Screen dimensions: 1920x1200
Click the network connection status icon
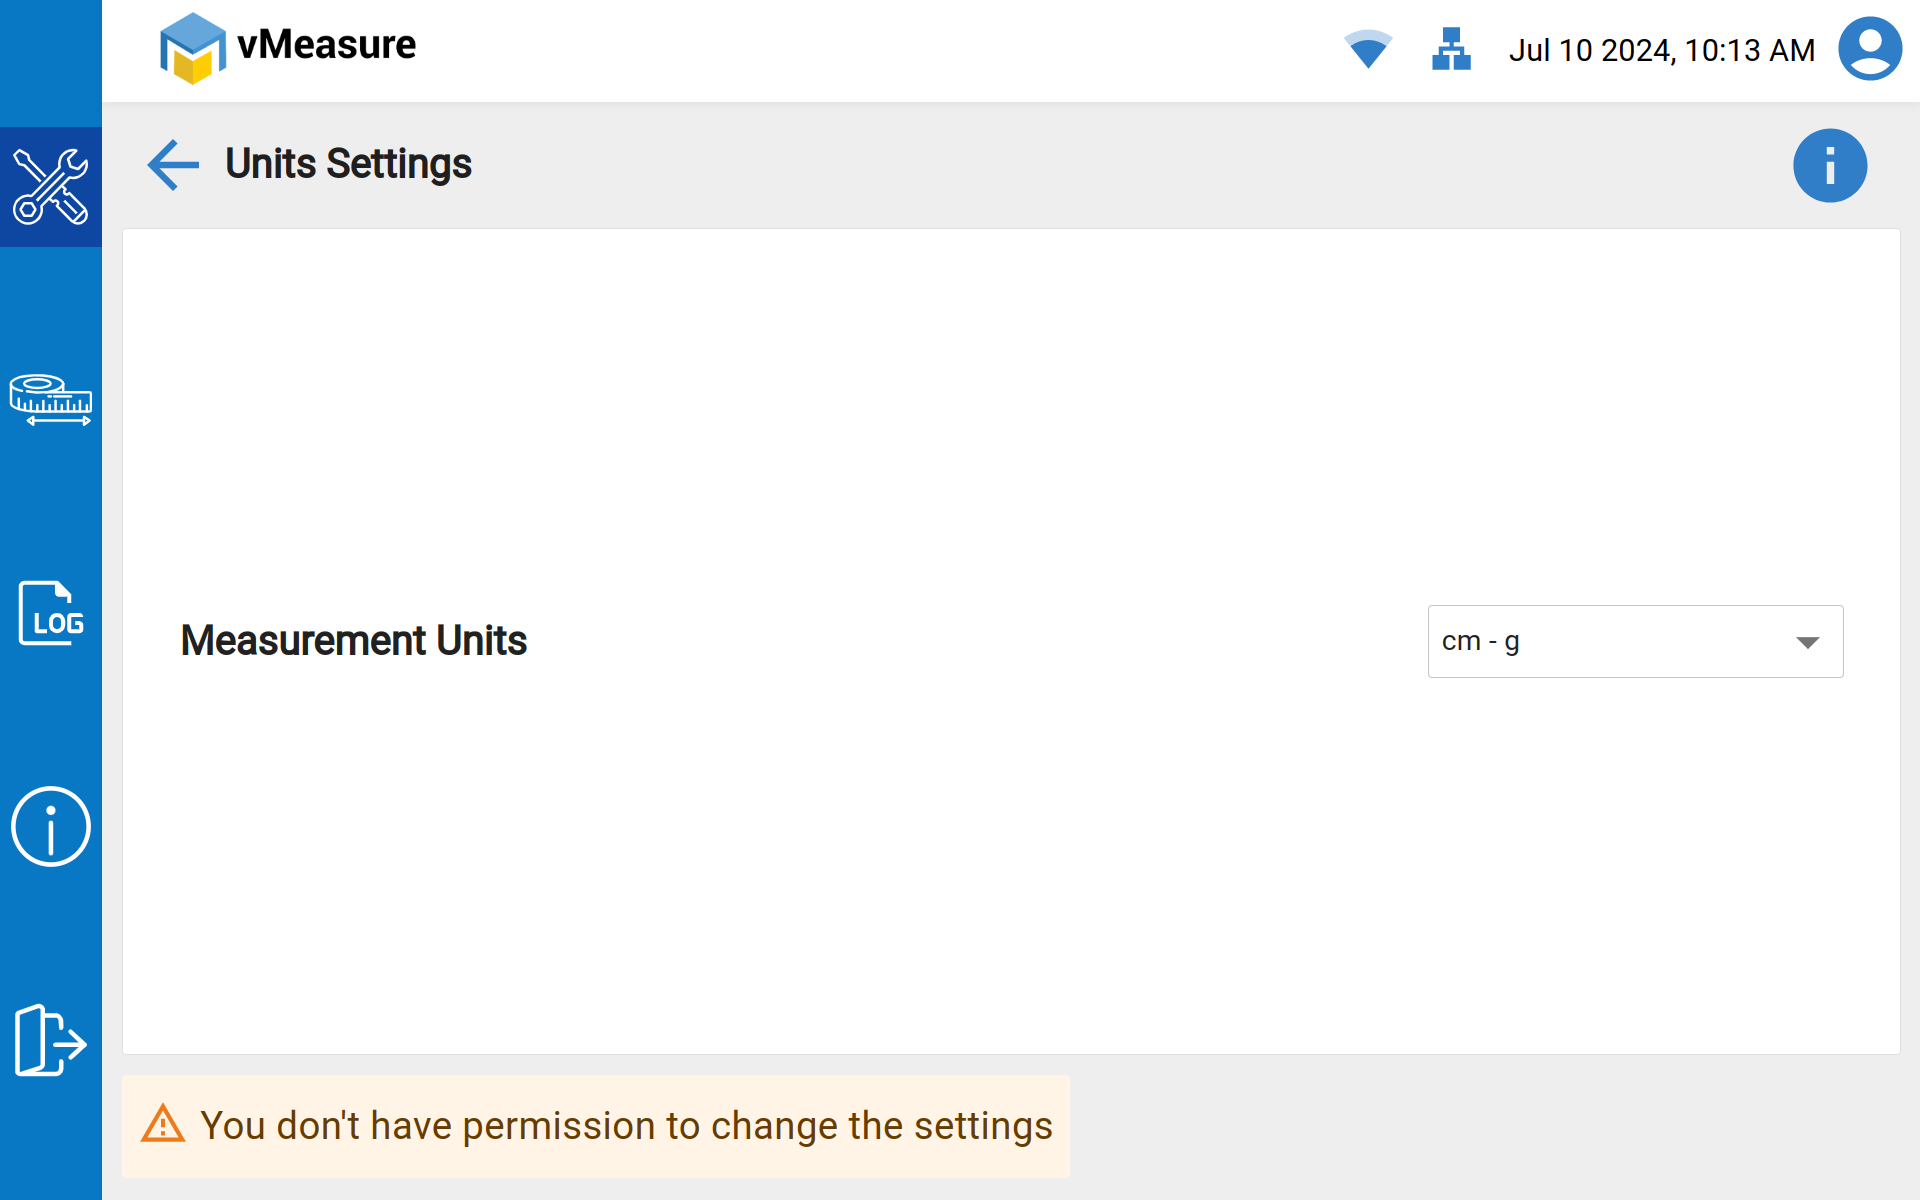[1451, 49]
